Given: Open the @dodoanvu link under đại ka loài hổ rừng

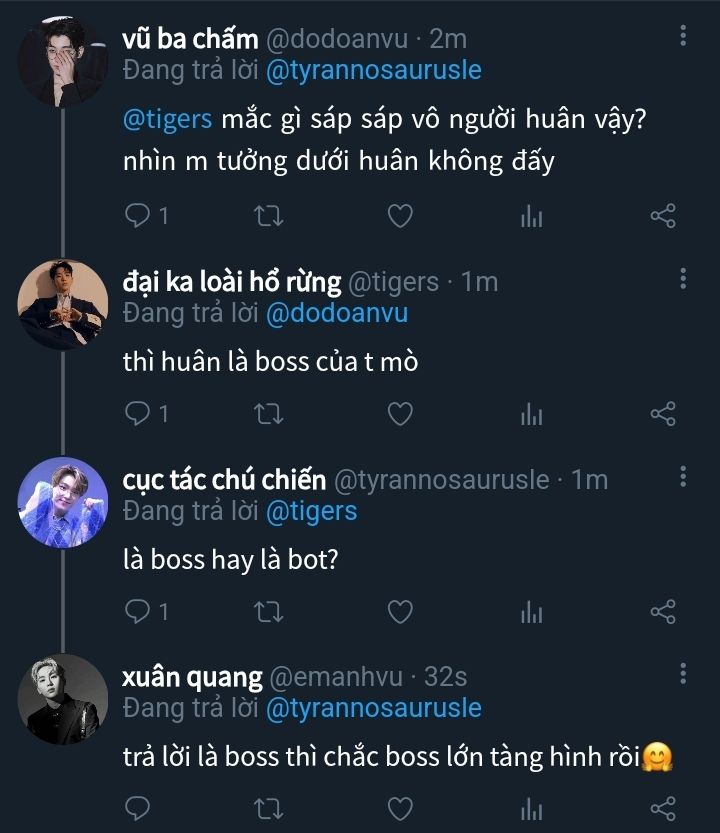Looking at the screenshot, I should pyautogui.click(x=336, y=313).
